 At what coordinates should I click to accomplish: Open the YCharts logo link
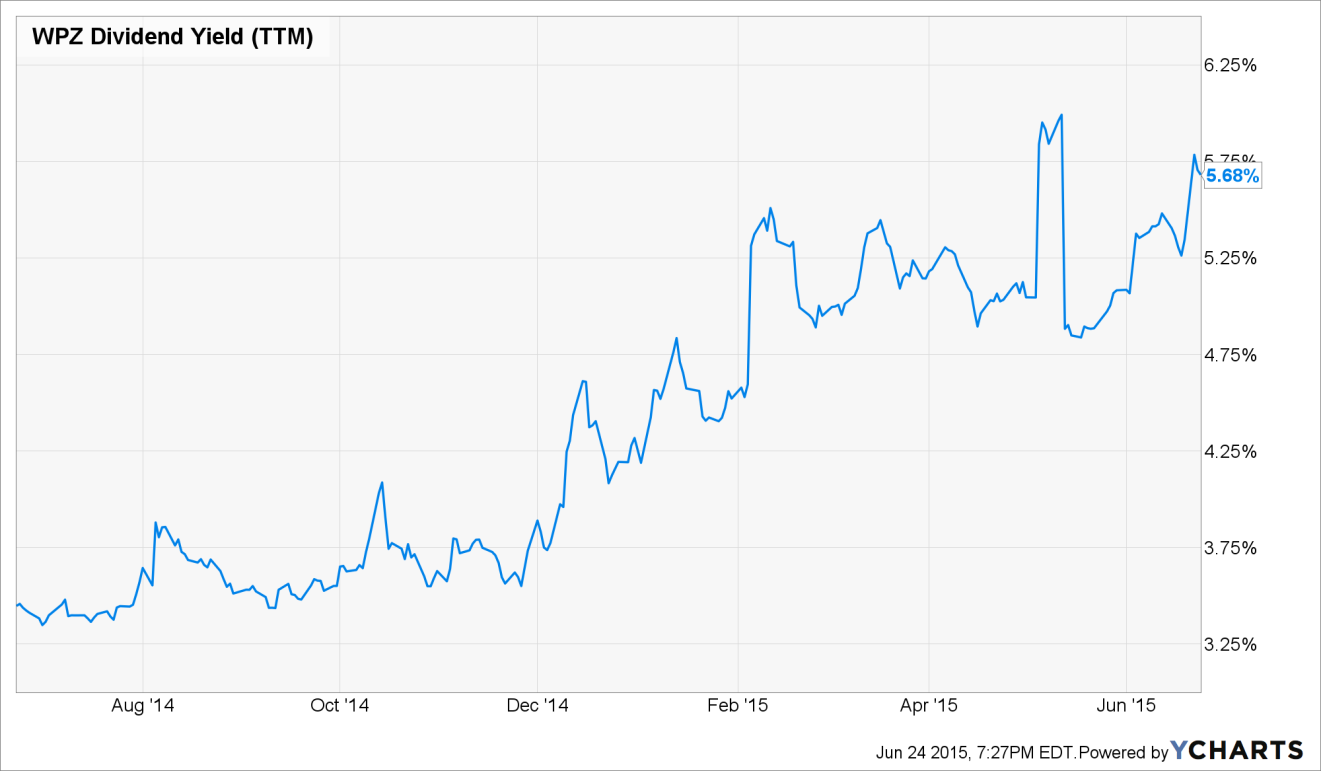click(1238, 750)
